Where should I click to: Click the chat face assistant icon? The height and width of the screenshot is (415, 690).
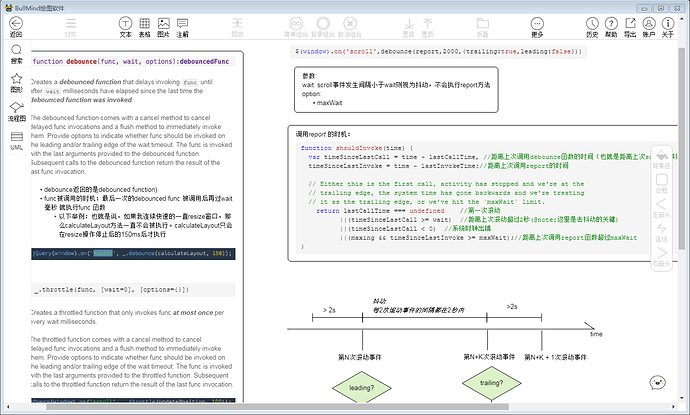(657, 382)
